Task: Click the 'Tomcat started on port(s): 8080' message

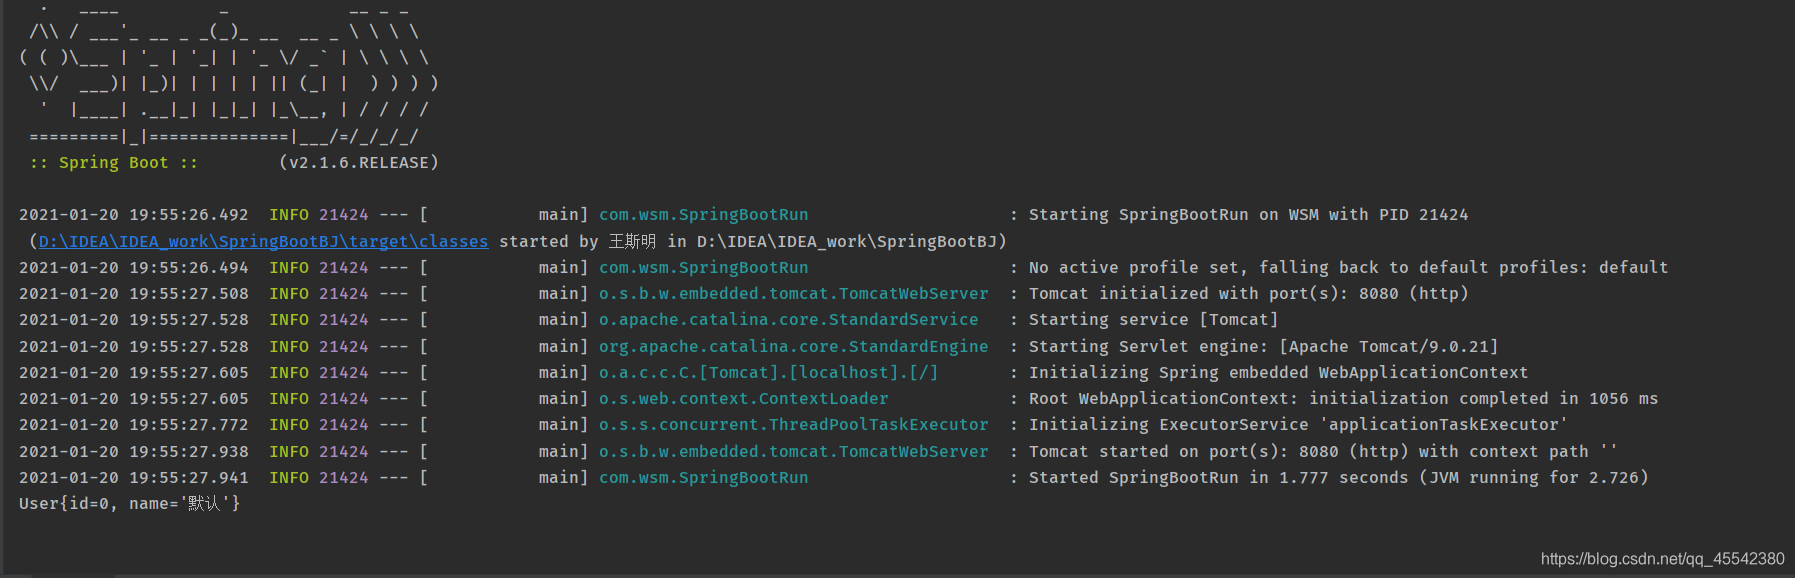Action: pyautogui.click(x=1323, y=451)
